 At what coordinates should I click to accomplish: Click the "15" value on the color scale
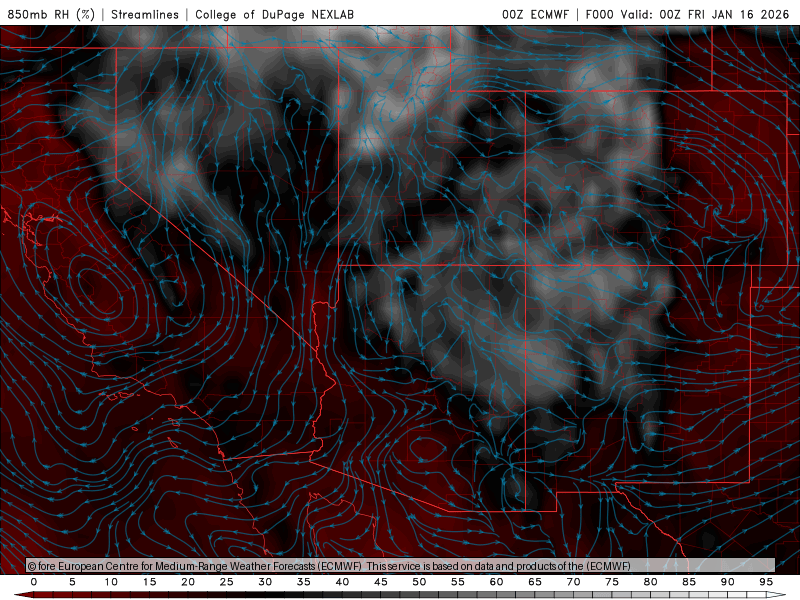point(149,582)
